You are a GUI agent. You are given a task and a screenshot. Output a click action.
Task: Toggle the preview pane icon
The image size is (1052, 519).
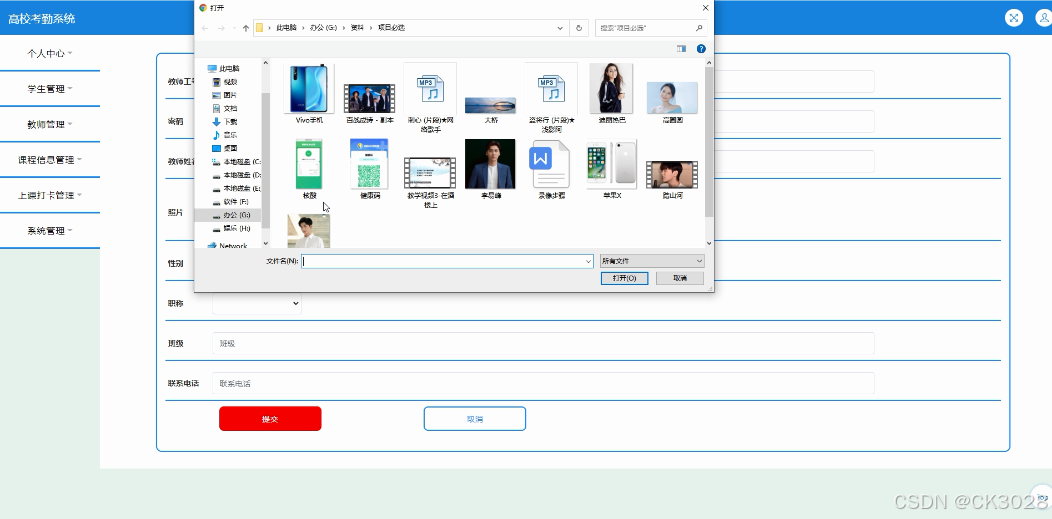point(682,48)
